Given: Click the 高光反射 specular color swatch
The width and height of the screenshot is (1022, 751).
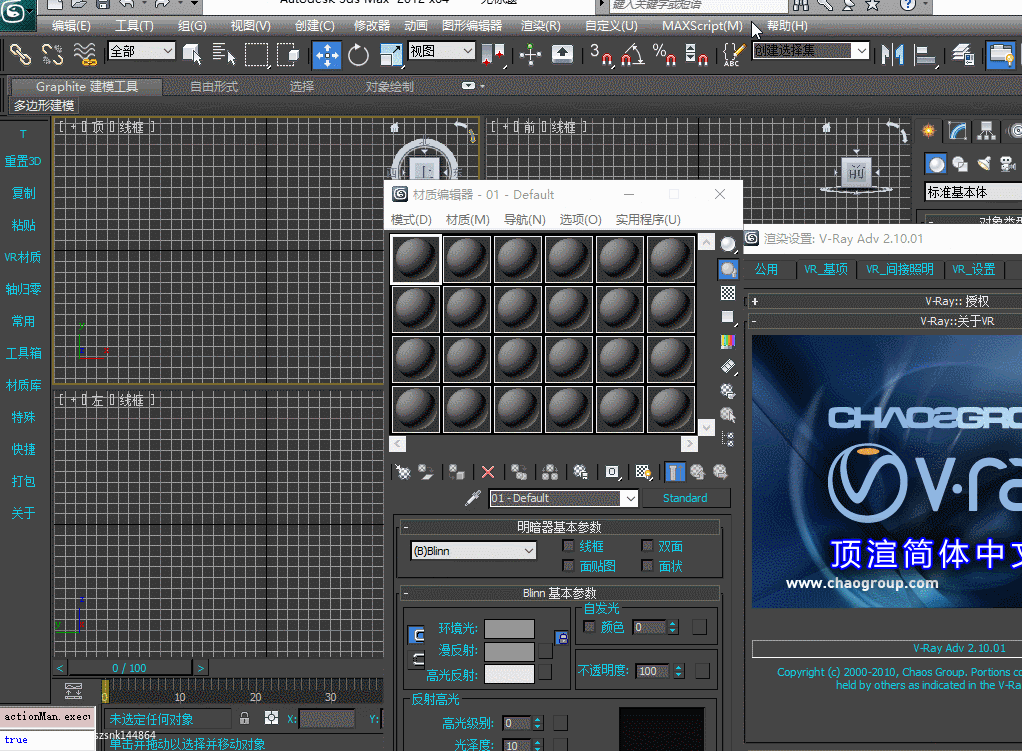Looking at the screenshot, I should [509, 674].
